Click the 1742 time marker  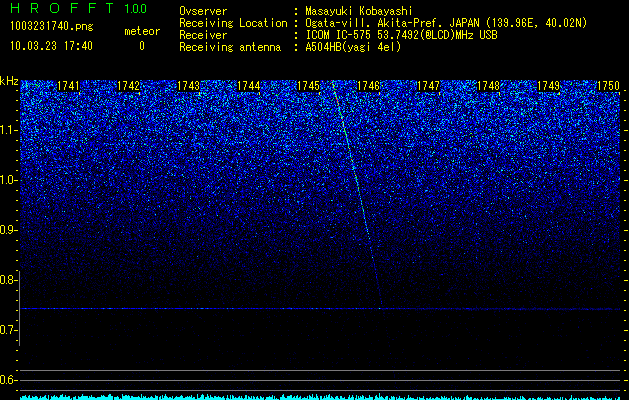tap(128, 86)
